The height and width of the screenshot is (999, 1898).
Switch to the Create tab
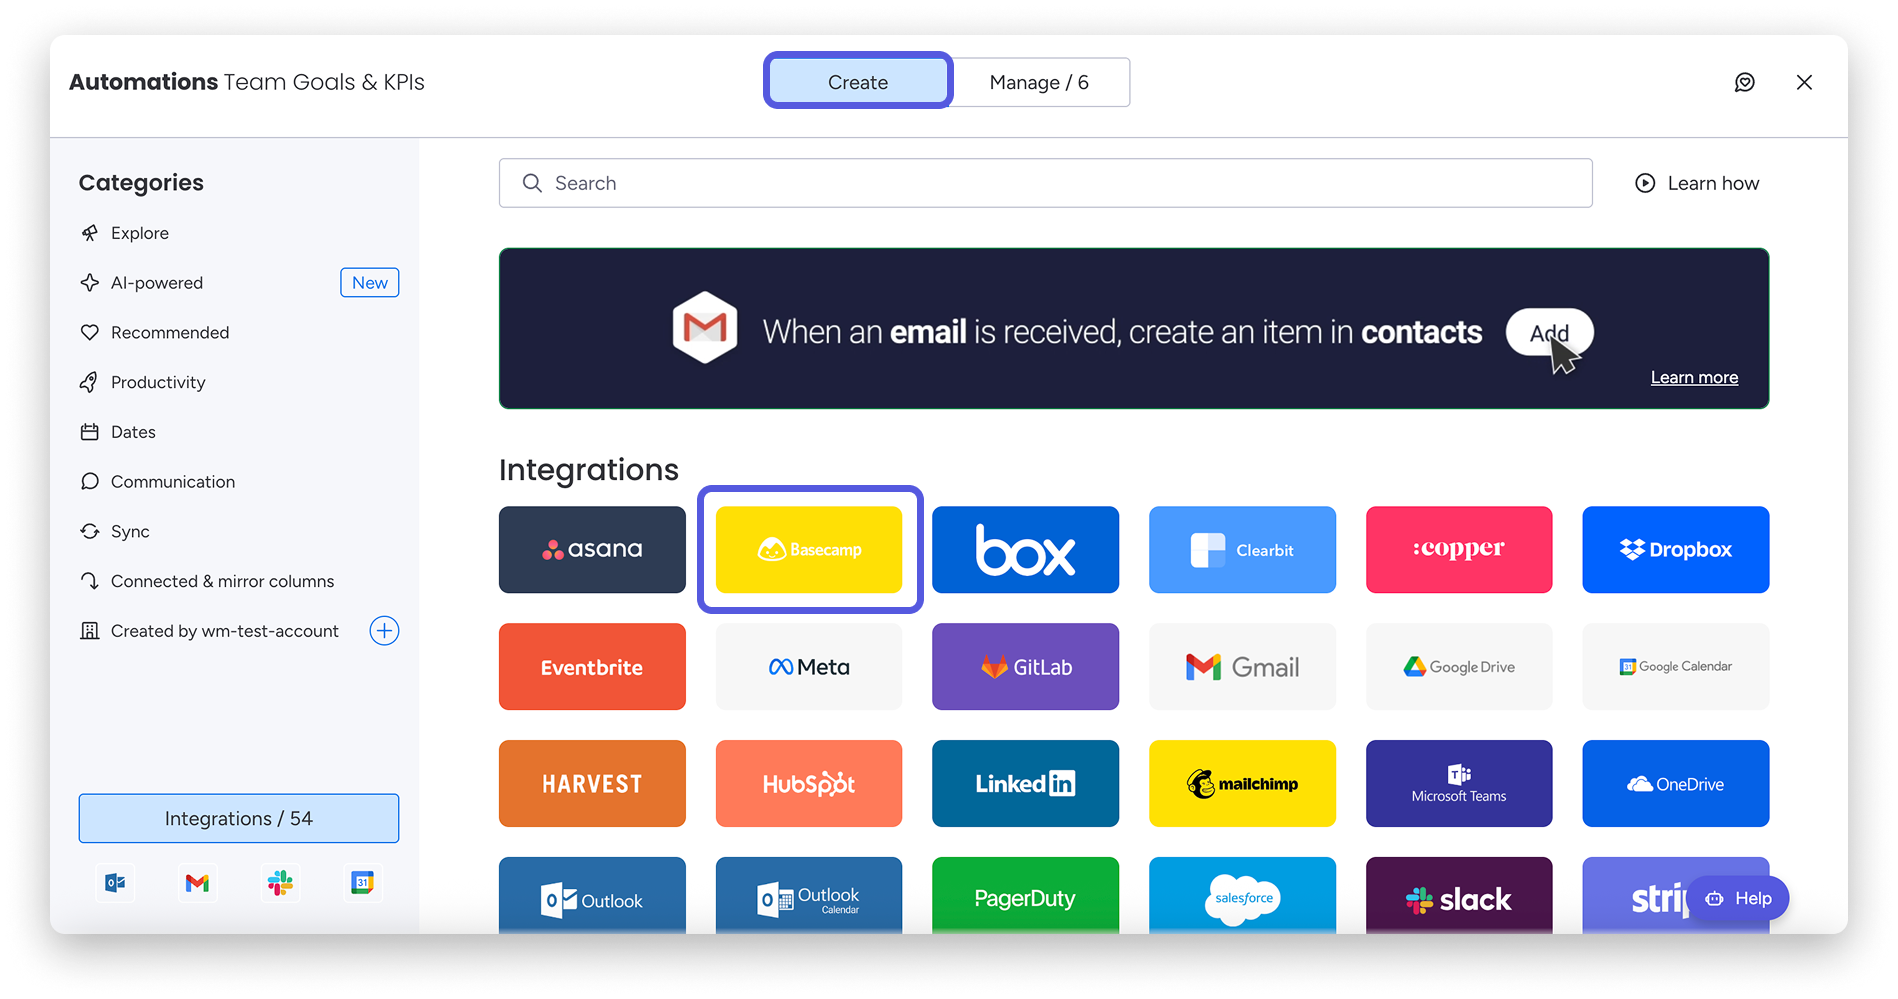click(858, 82)
